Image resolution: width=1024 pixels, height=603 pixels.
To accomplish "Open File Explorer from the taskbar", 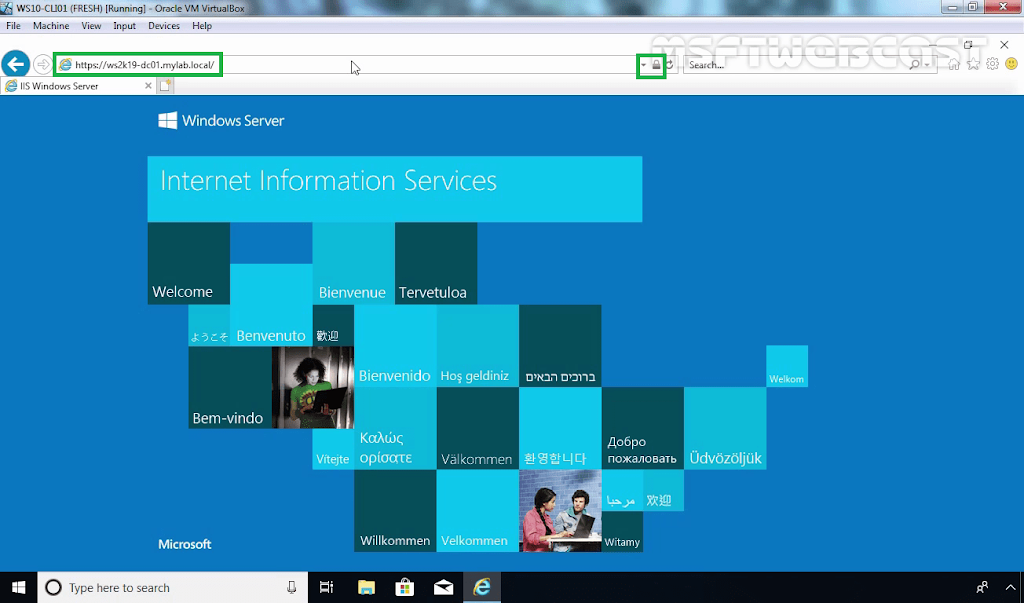I will pos(366,587).
